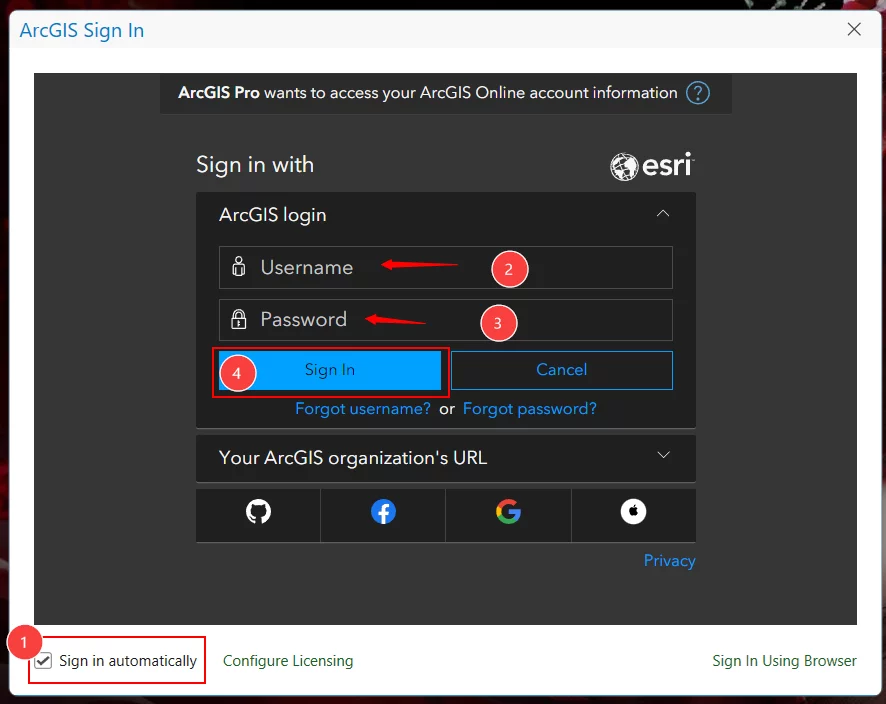The height and width of the screenshot is (704, 886).
Task: Collapse the ArcGIS login section
Action: coord(663,214)
